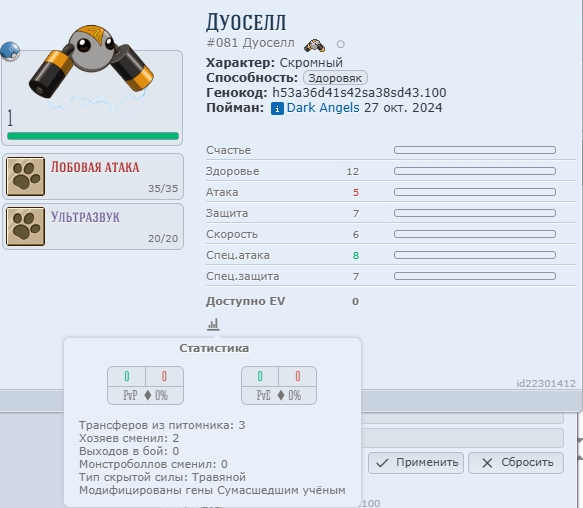This screenshot has width=583, height=508.
Task: Click the PvE losses counter in red
Action: 297,376
